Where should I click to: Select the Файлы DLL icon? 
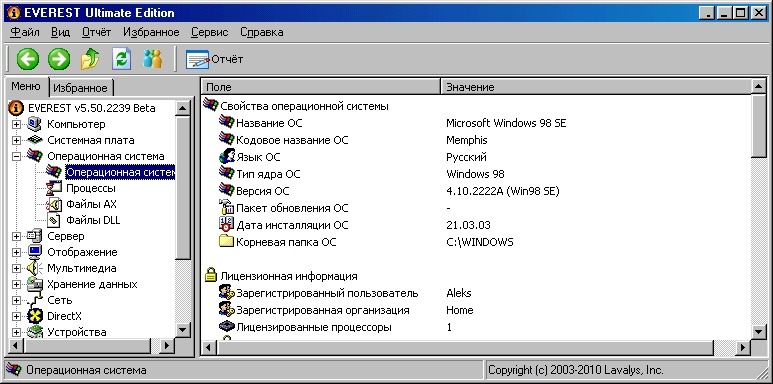53,220
